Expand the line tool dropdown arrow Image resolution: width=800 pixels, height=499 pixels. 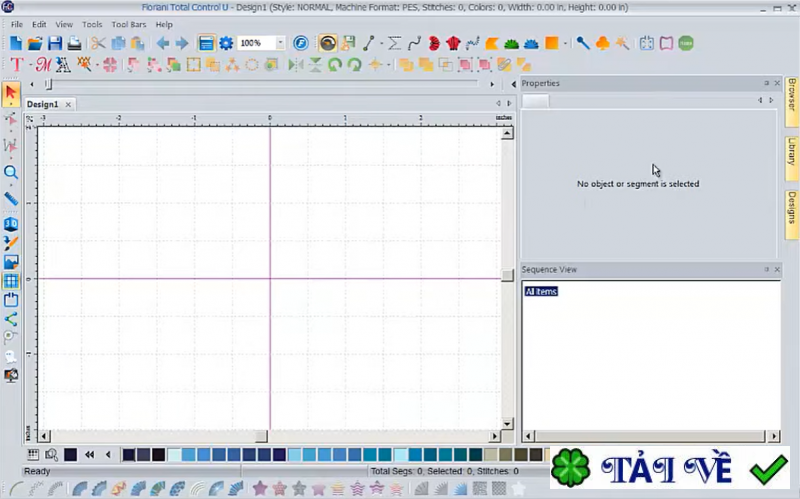point(381,44)
